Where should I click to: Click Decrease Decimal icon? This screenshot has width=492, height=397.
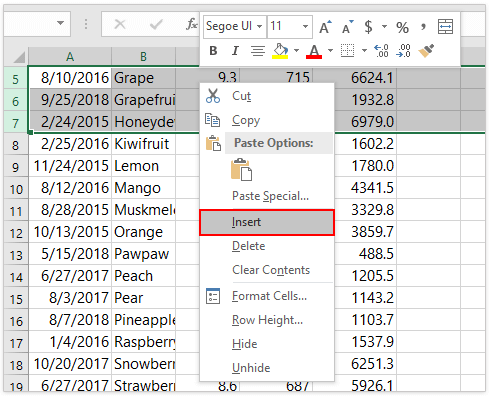[x=403, y=51]
